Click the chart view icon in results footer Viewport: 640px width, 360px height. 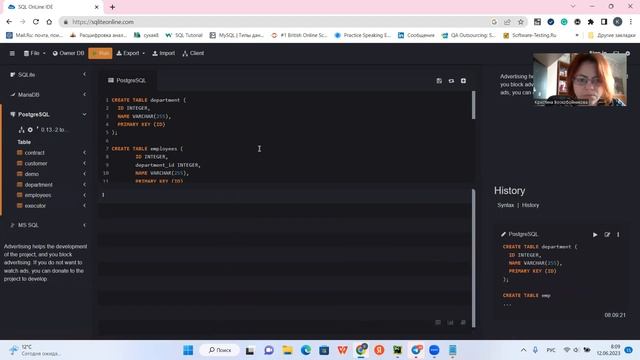point(450,322)
